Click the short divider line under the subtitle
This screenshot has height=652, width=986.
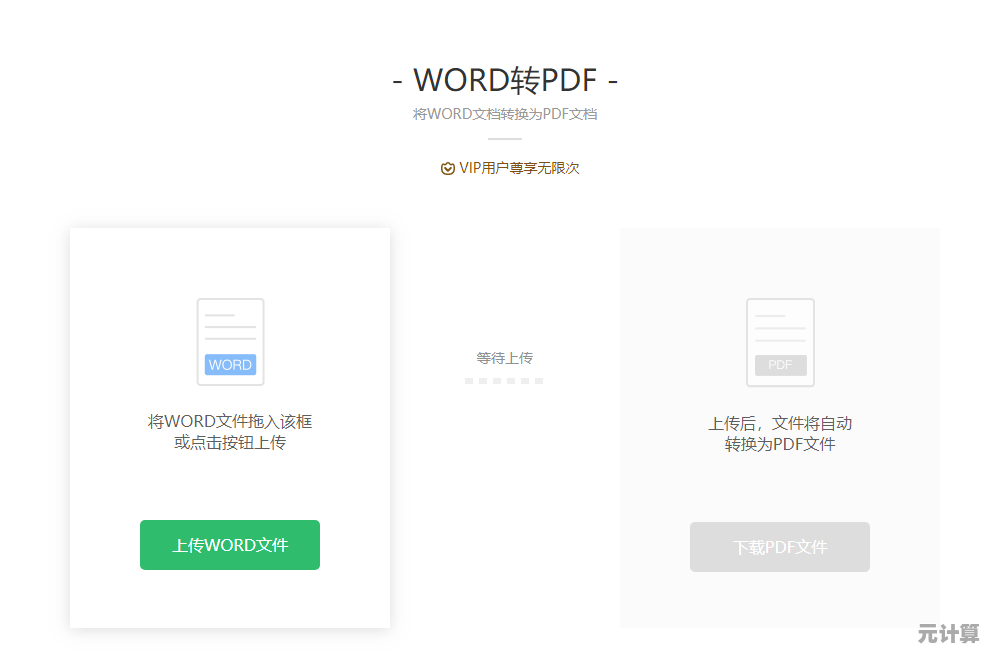[504, 139]
